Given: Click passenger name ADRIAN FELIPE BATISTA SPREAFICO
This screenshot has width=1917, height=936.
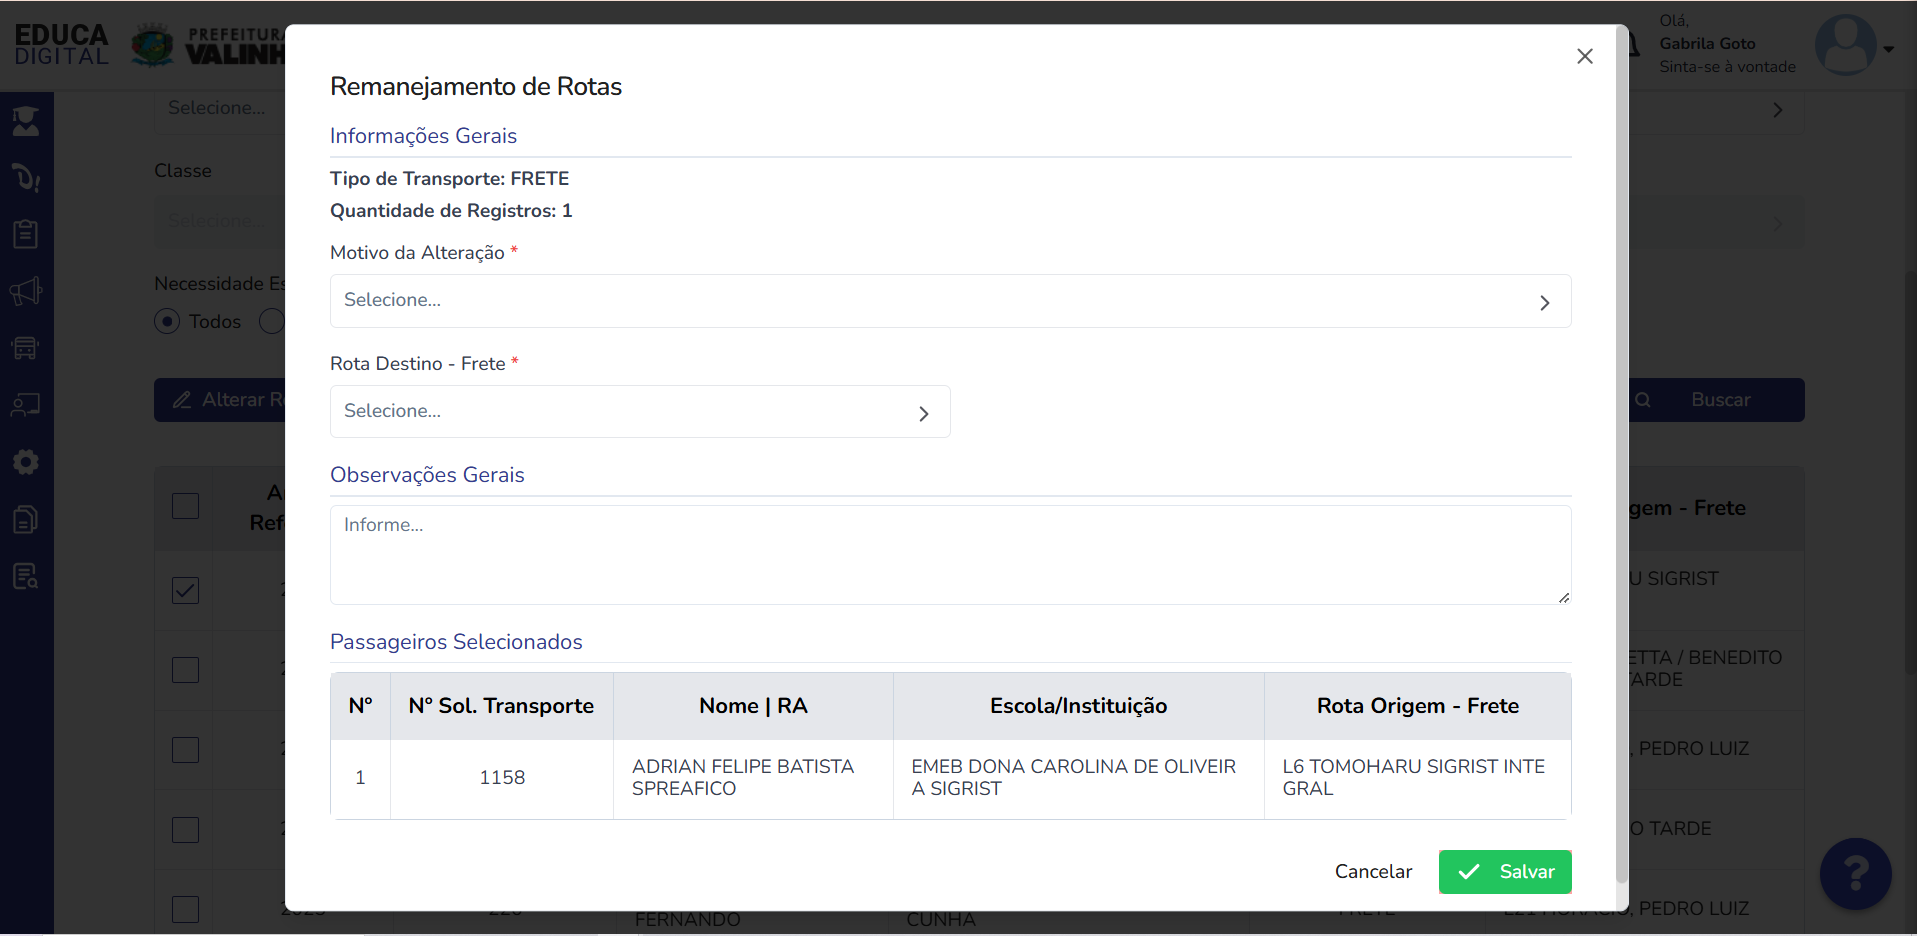Looking at the screenshot, I should [x=743, y=778].
